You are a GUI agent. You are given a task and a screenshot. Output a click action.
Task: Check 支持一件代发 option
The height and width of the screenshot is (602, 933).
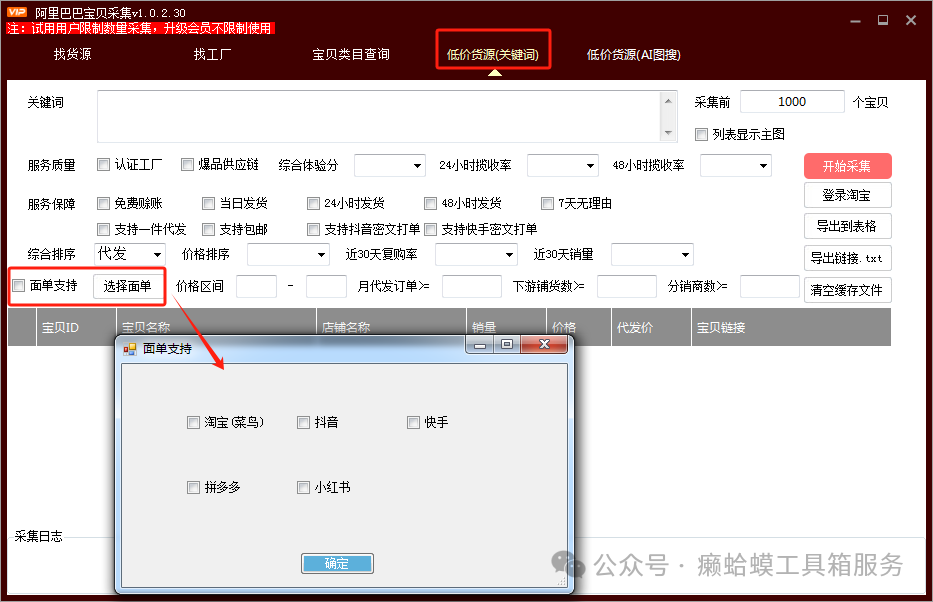[x=104, y=229]
